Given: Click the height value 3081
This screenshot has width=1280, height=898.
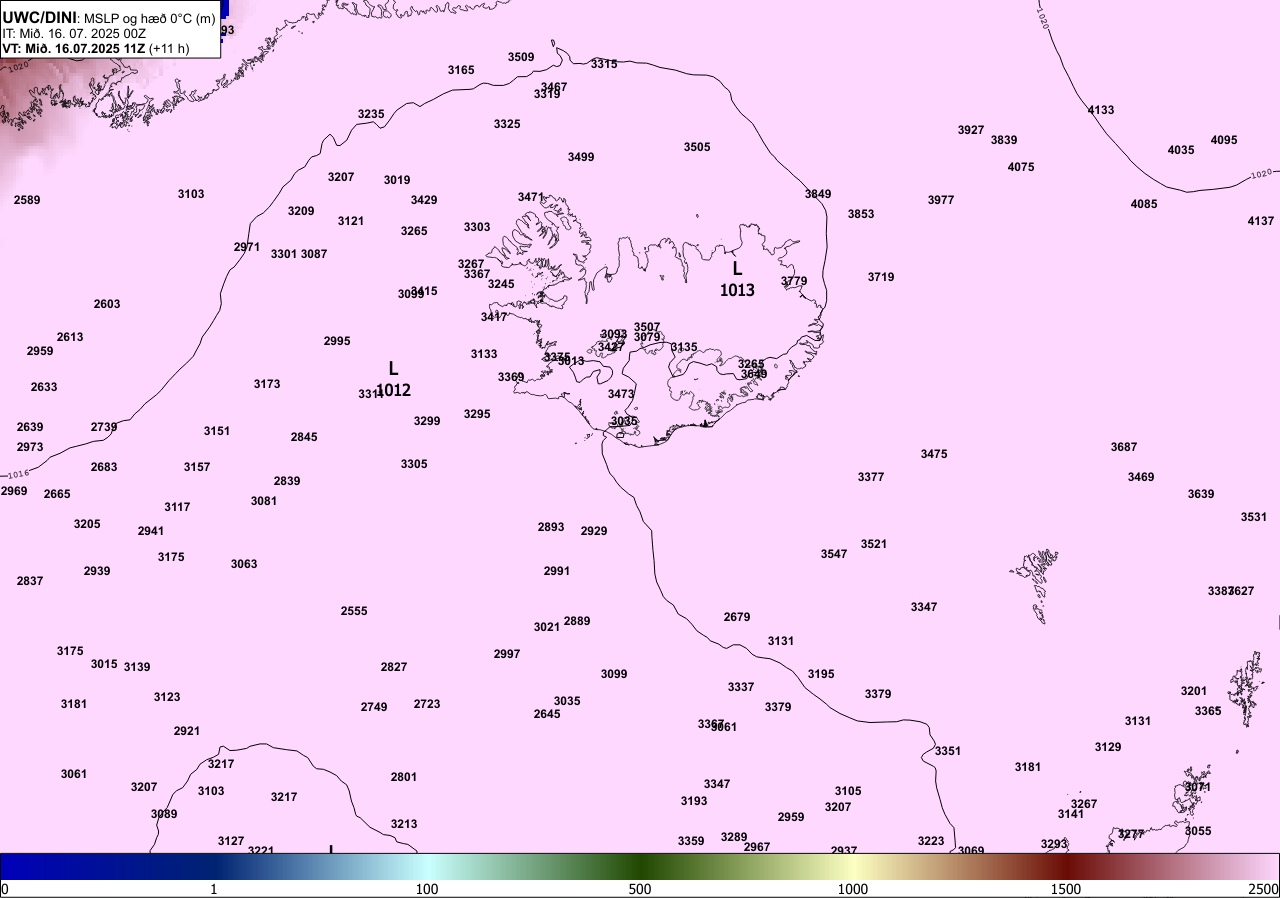Looking at the screenshot, I should [264, 501].
